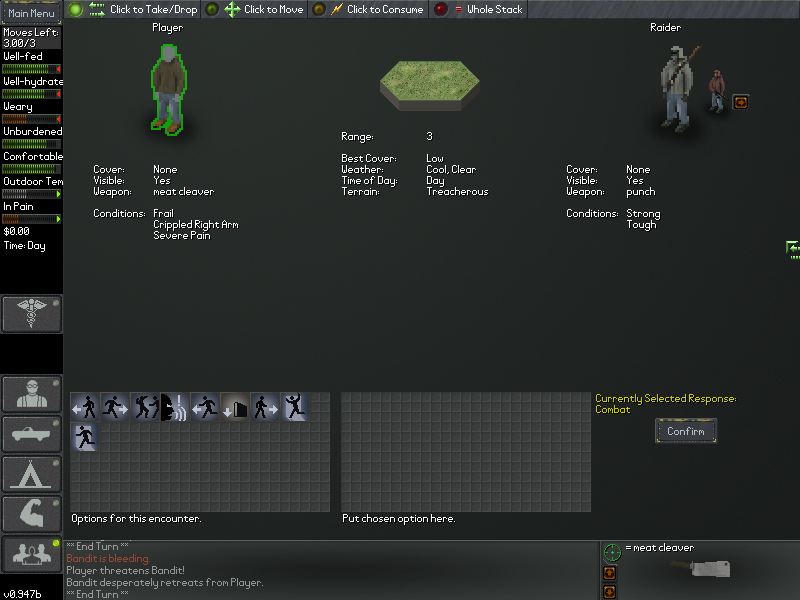Select the arms-raised surrender option
The width and height of the screenshot is (800, 600).
point(294,407)
